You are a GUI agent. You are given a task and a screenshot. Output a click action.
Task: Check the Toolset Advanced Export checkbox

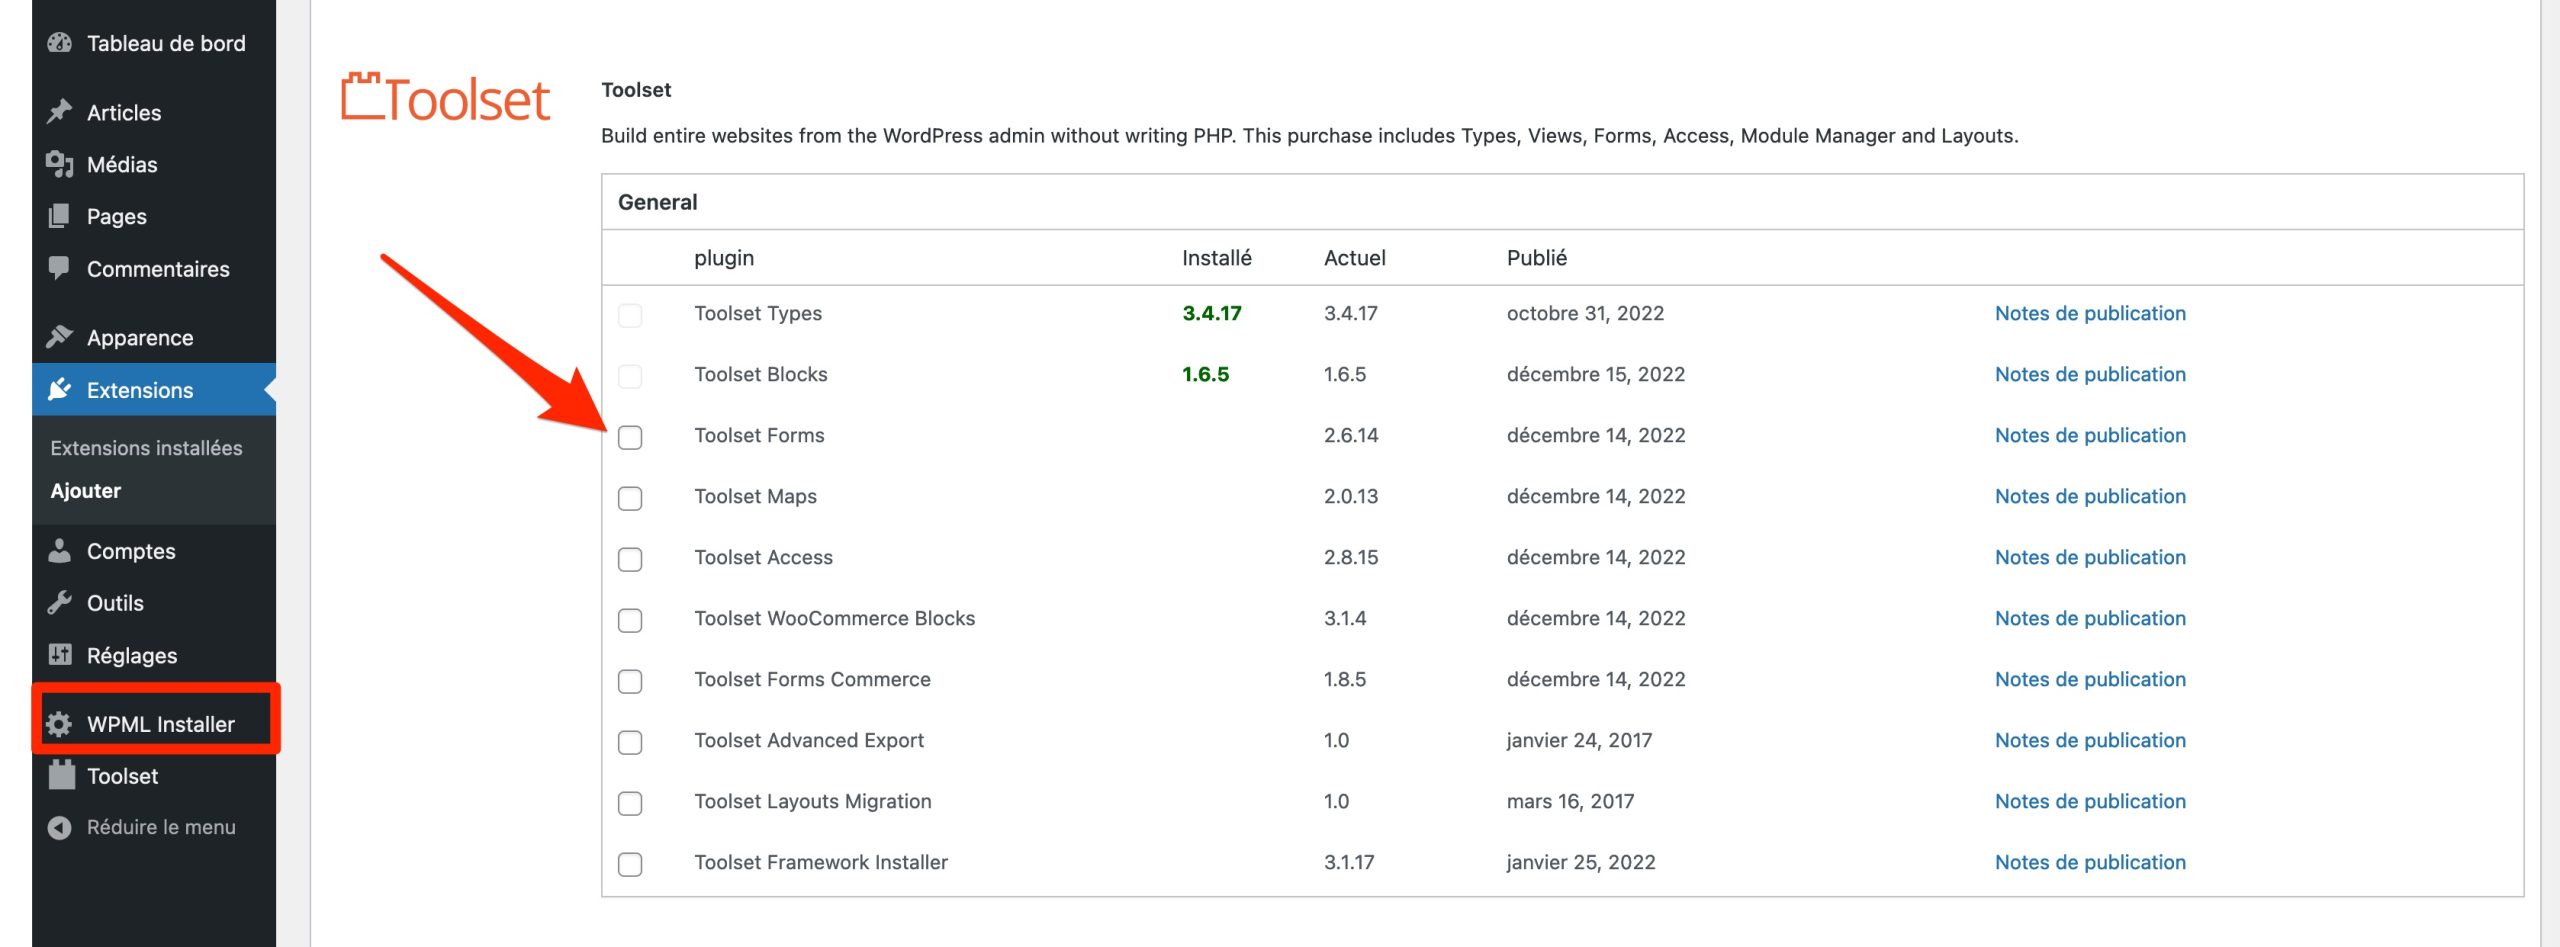pyautogui.click(x=630, y=742)
